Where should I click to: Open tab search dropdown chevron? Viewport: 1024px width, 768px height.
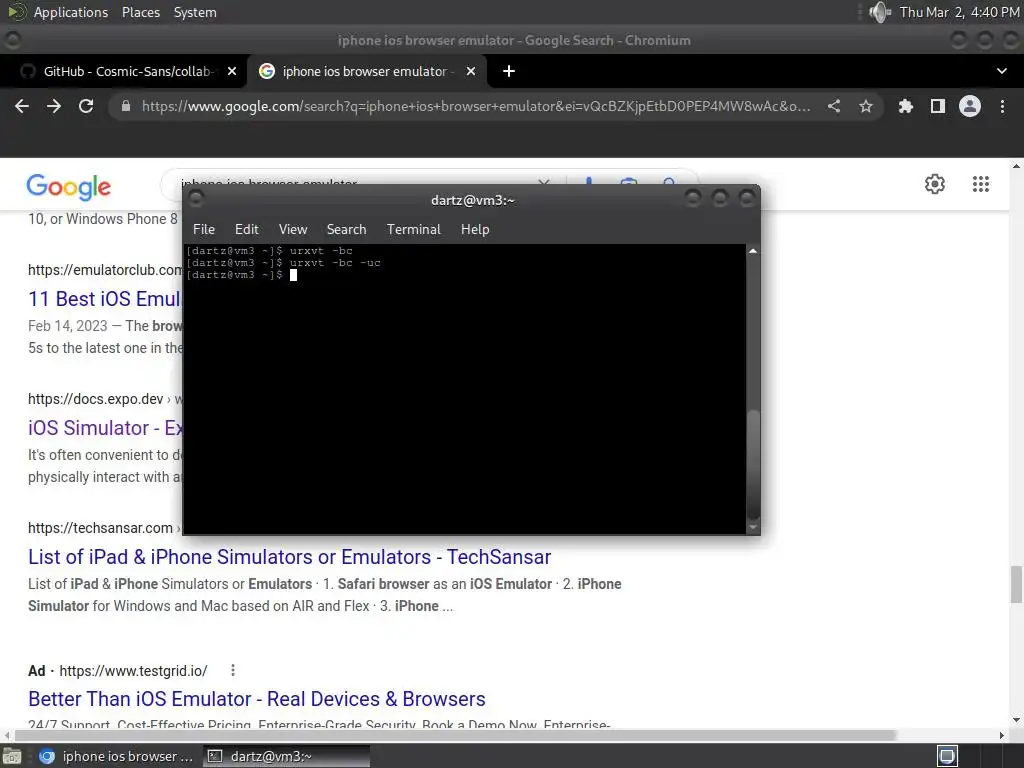click(1002, 71)
